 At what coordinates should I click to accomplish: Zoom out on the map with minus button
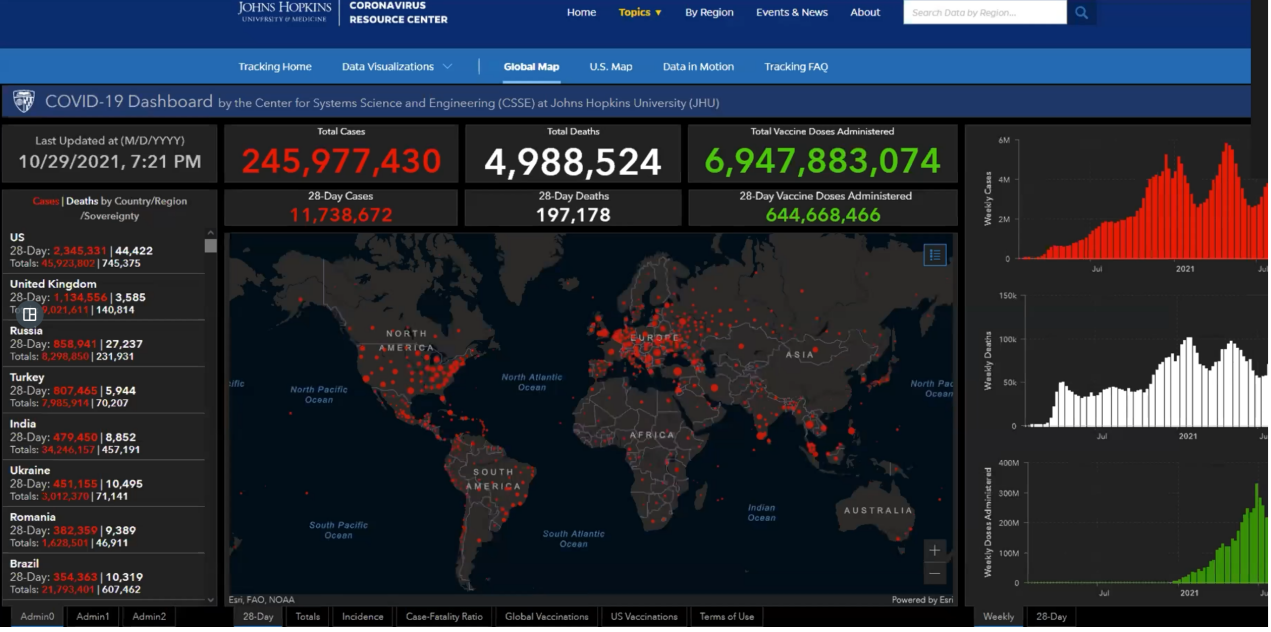935,574
